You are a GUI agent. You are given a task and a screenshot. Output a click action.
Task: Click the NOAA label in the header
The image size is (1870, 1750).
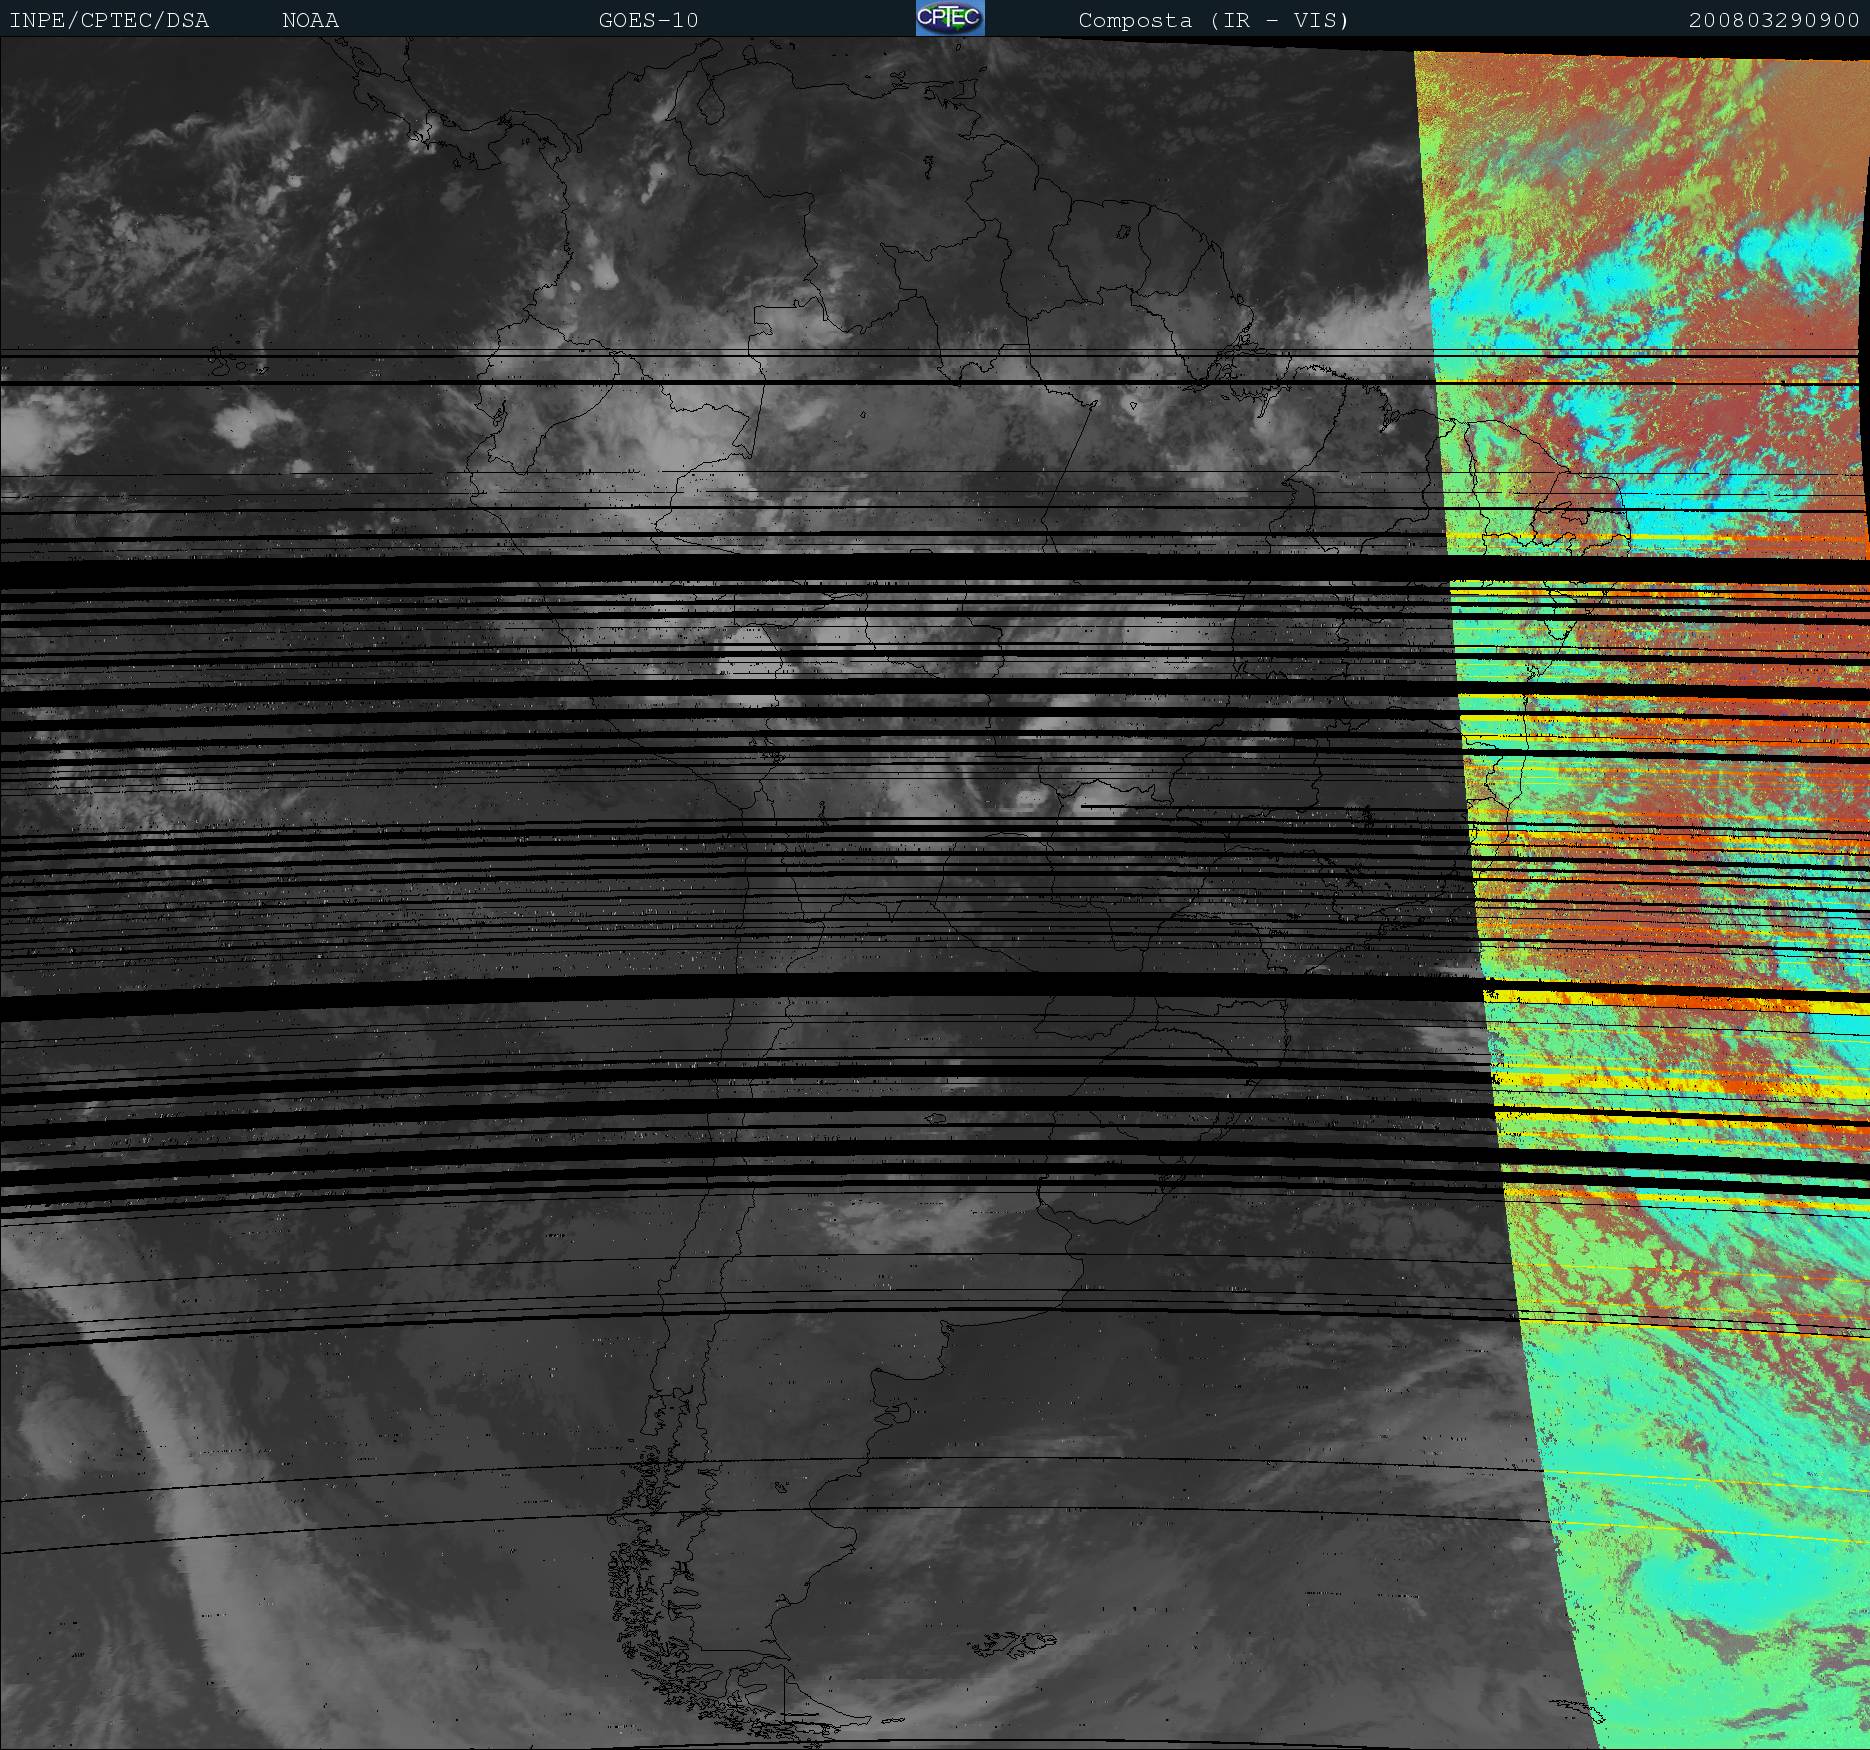tap(310, 20)
